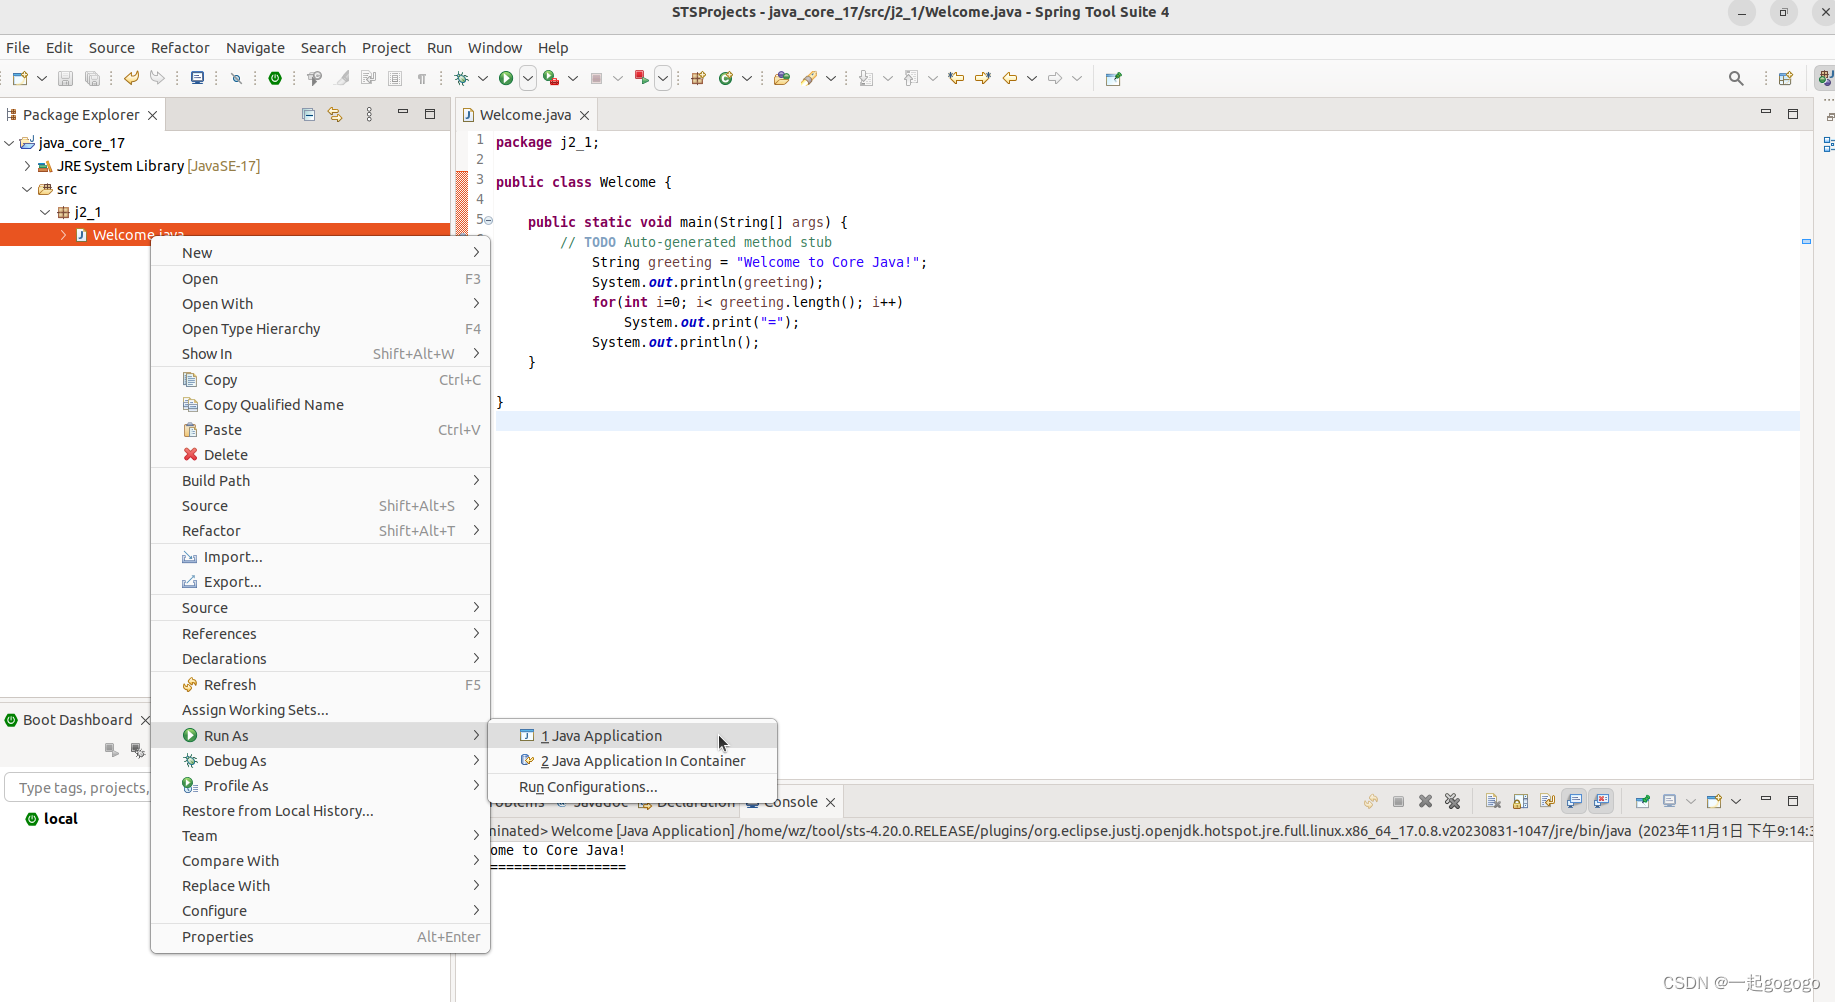1835x1002 pixels.
Task: Select Run Configurations from the submenu
Action: point(588,787)
